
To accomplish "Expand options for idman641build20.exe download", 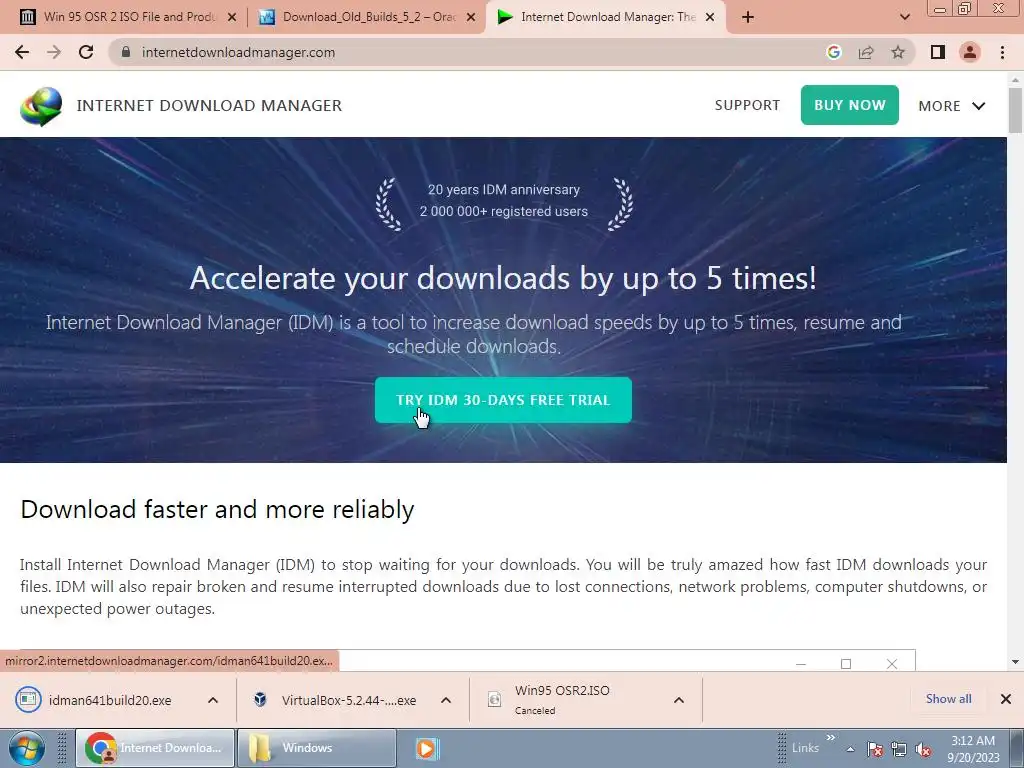I will 213,700.
